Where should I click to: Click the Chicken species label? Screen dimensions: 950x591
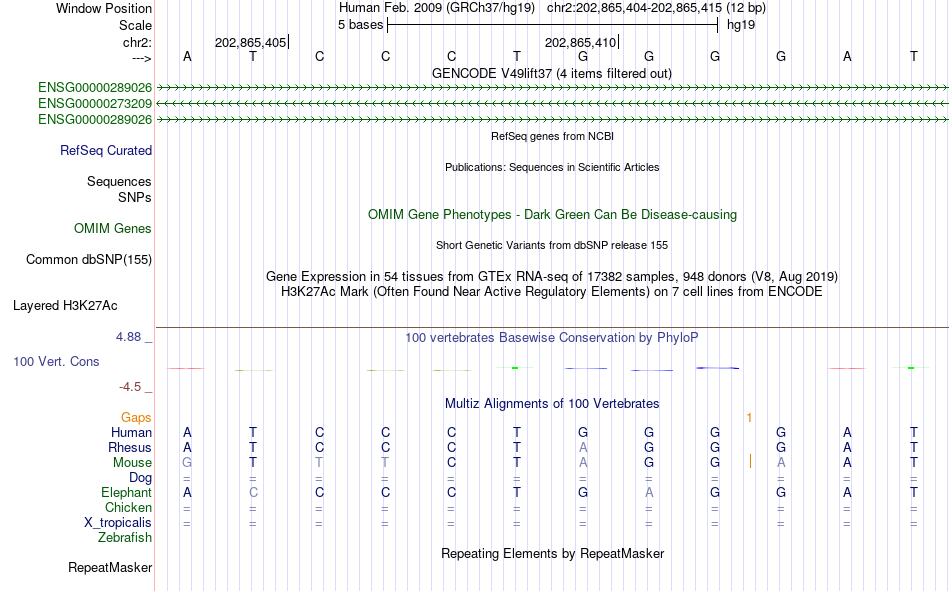click(x=128, y=507)
